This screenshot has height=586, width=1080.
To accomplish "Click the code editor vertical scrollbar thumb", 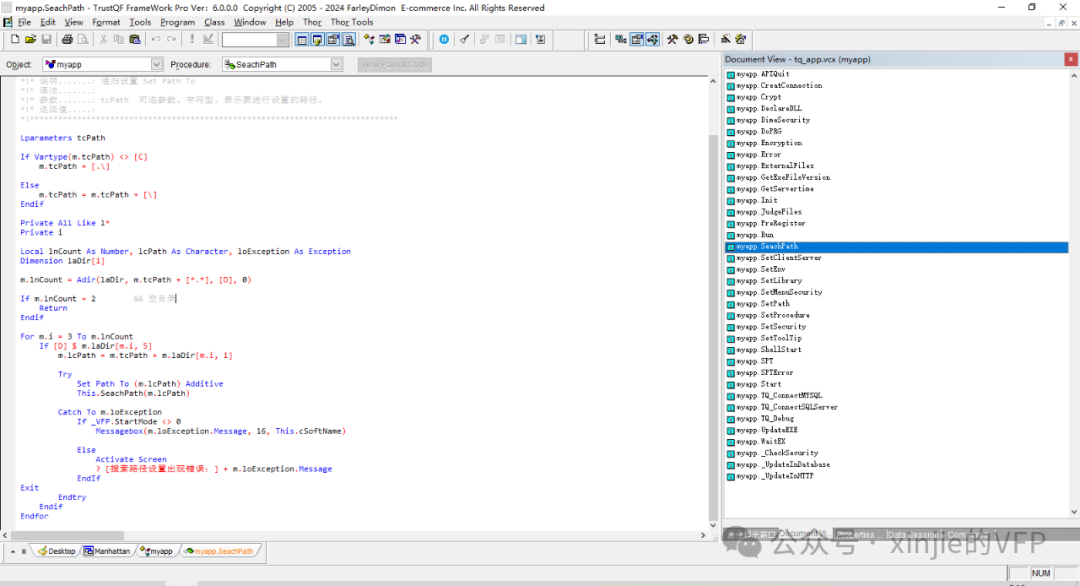I will pyautogui.click(x=713, y=328).
